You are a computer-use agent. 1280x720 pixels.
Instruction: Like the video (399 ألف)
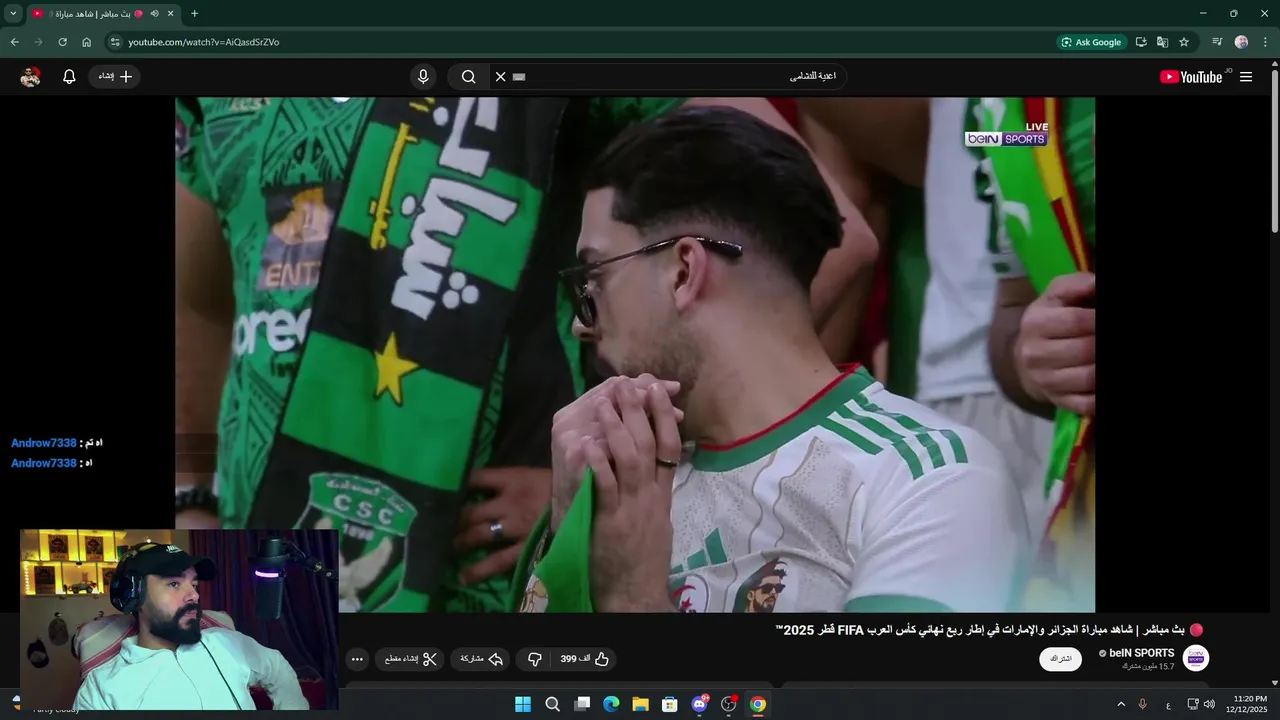pyautogui.click(x=584, y=659)
